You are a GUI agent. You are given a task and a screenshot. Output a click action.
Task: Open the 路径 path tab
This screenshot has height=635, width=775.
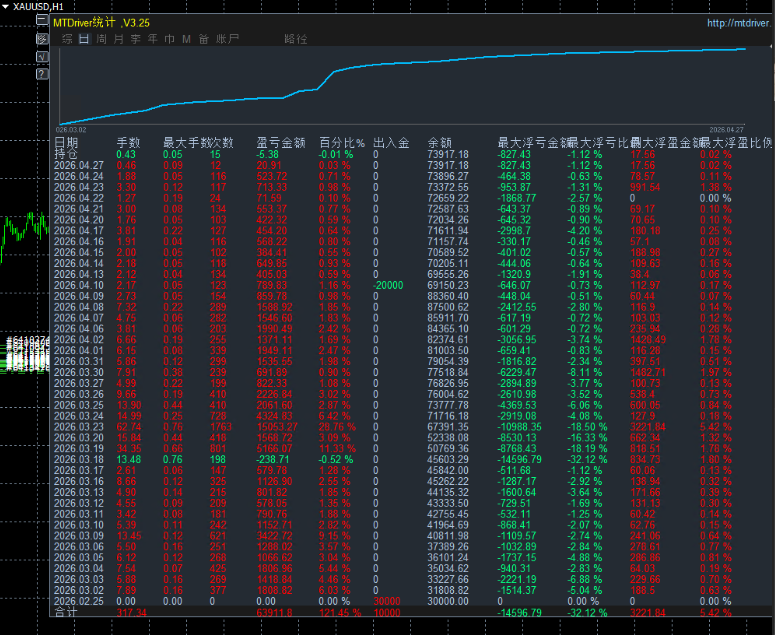pyautogui.click(x=296, y=39)
